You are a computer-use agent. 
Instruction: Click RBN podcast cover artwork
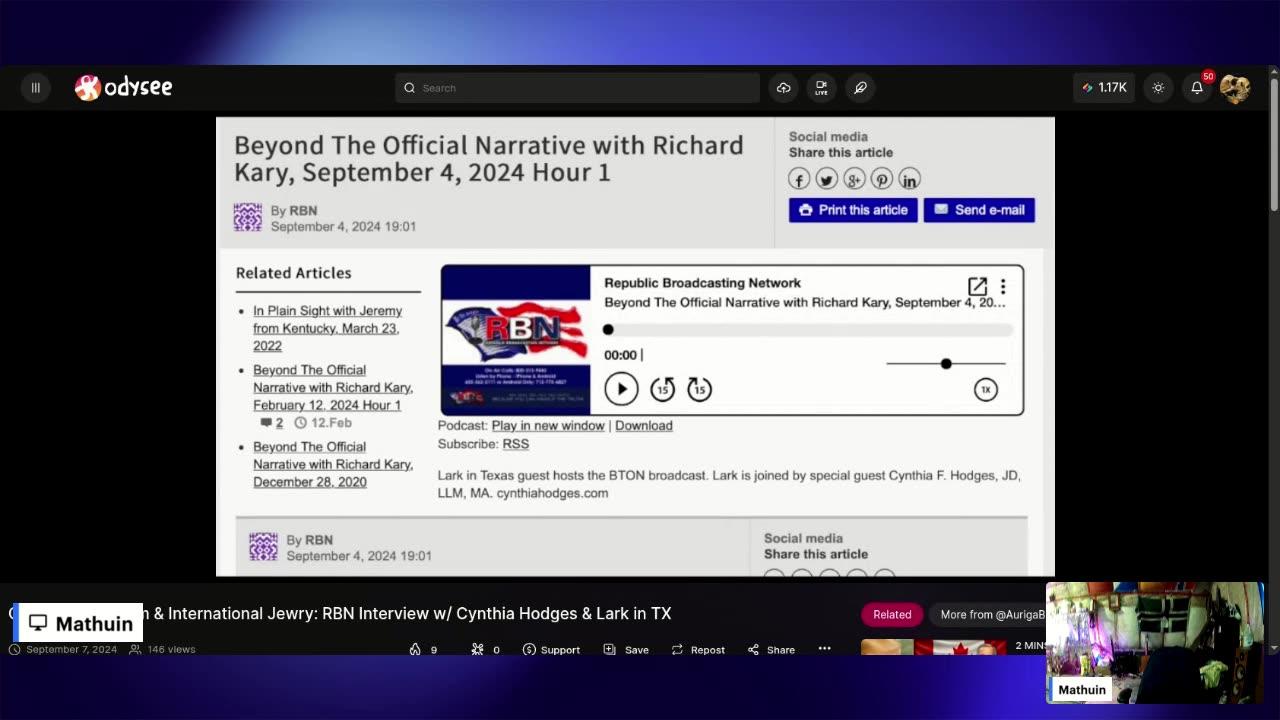click(x=516, y=340)
